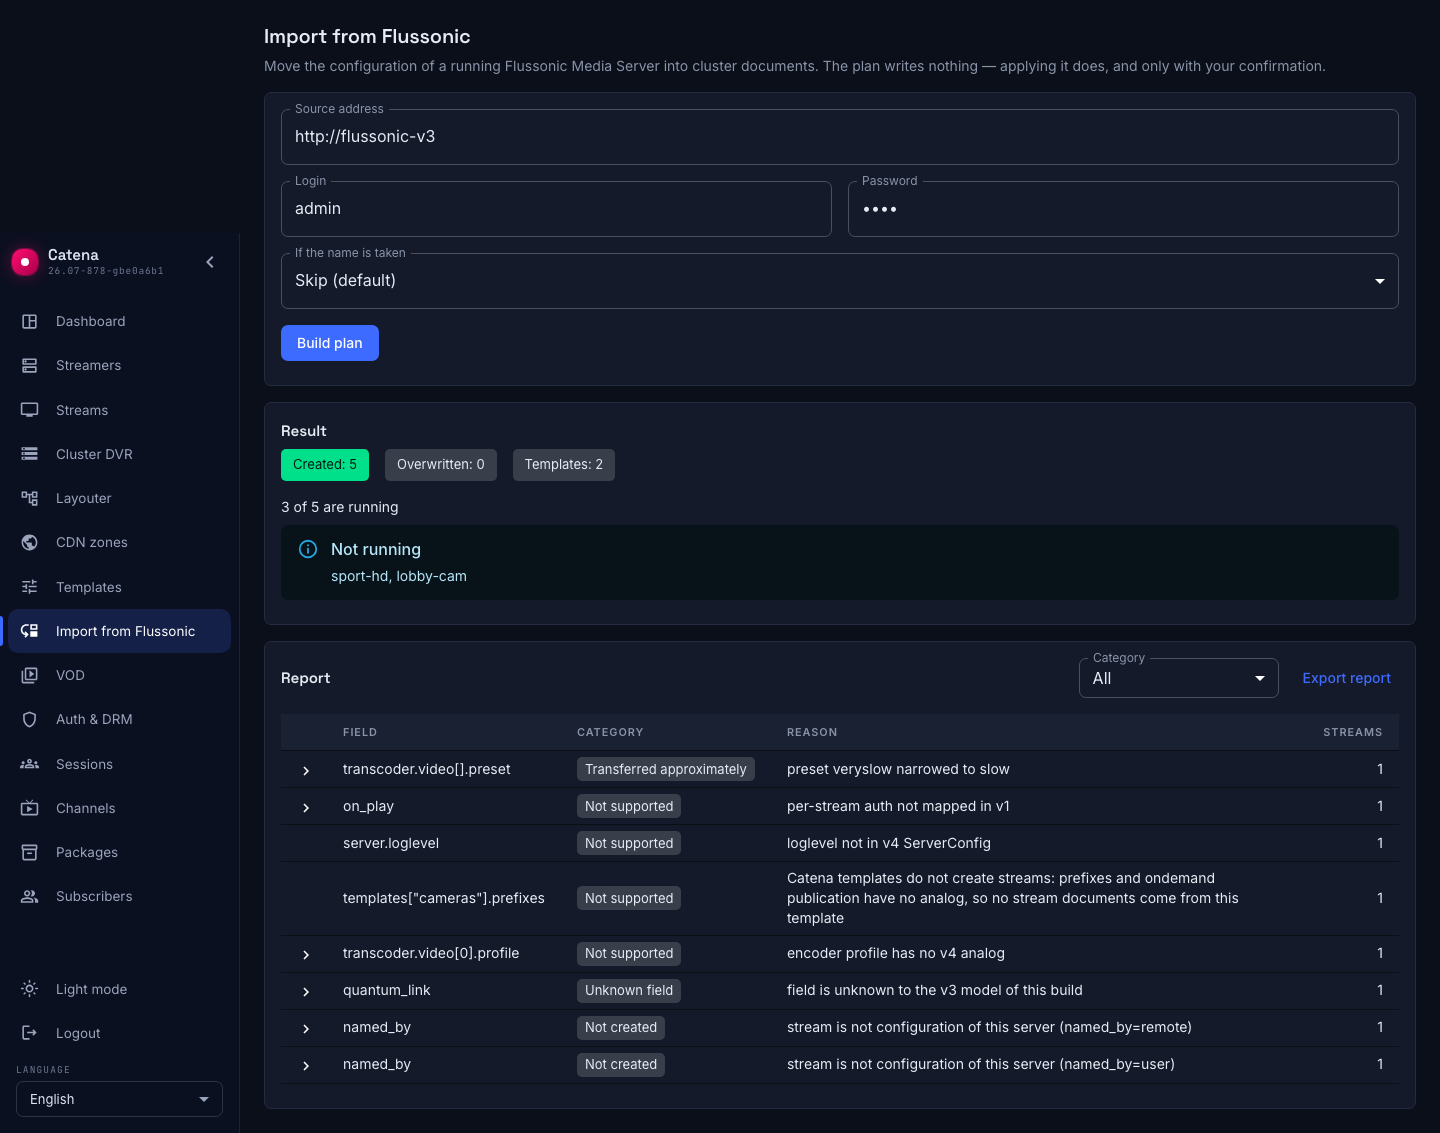
Task: Click the STREAMS column header
Action: (1353, 732)
